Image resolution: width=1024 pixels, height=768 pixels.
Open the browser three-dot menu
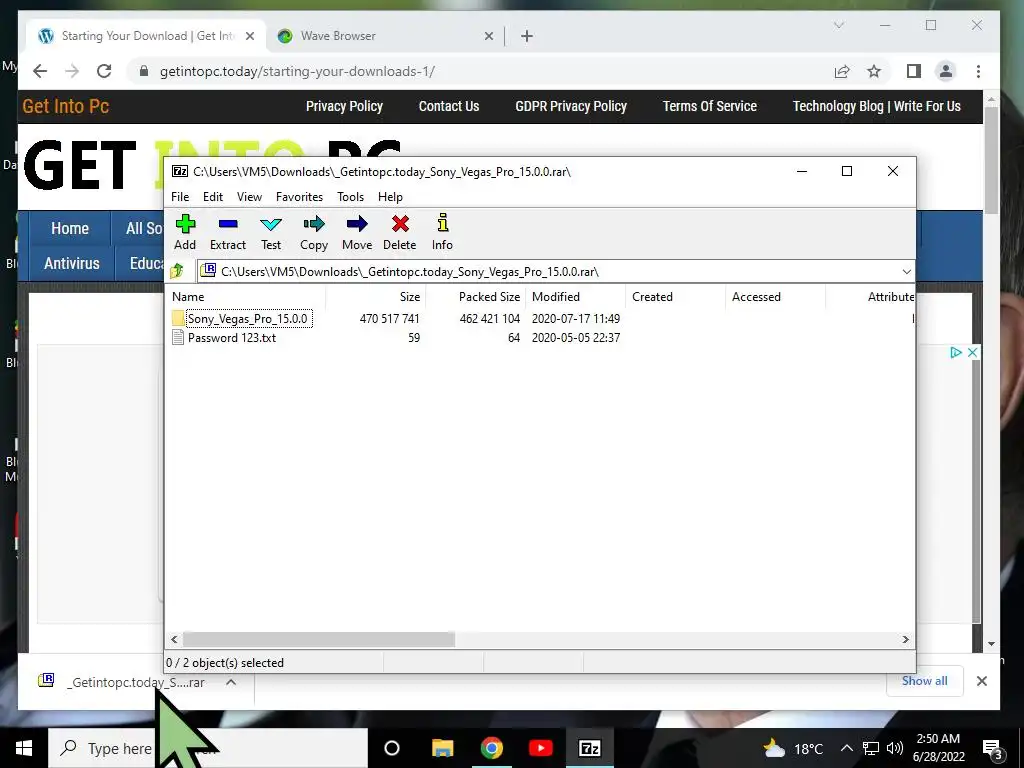point(978,71)
